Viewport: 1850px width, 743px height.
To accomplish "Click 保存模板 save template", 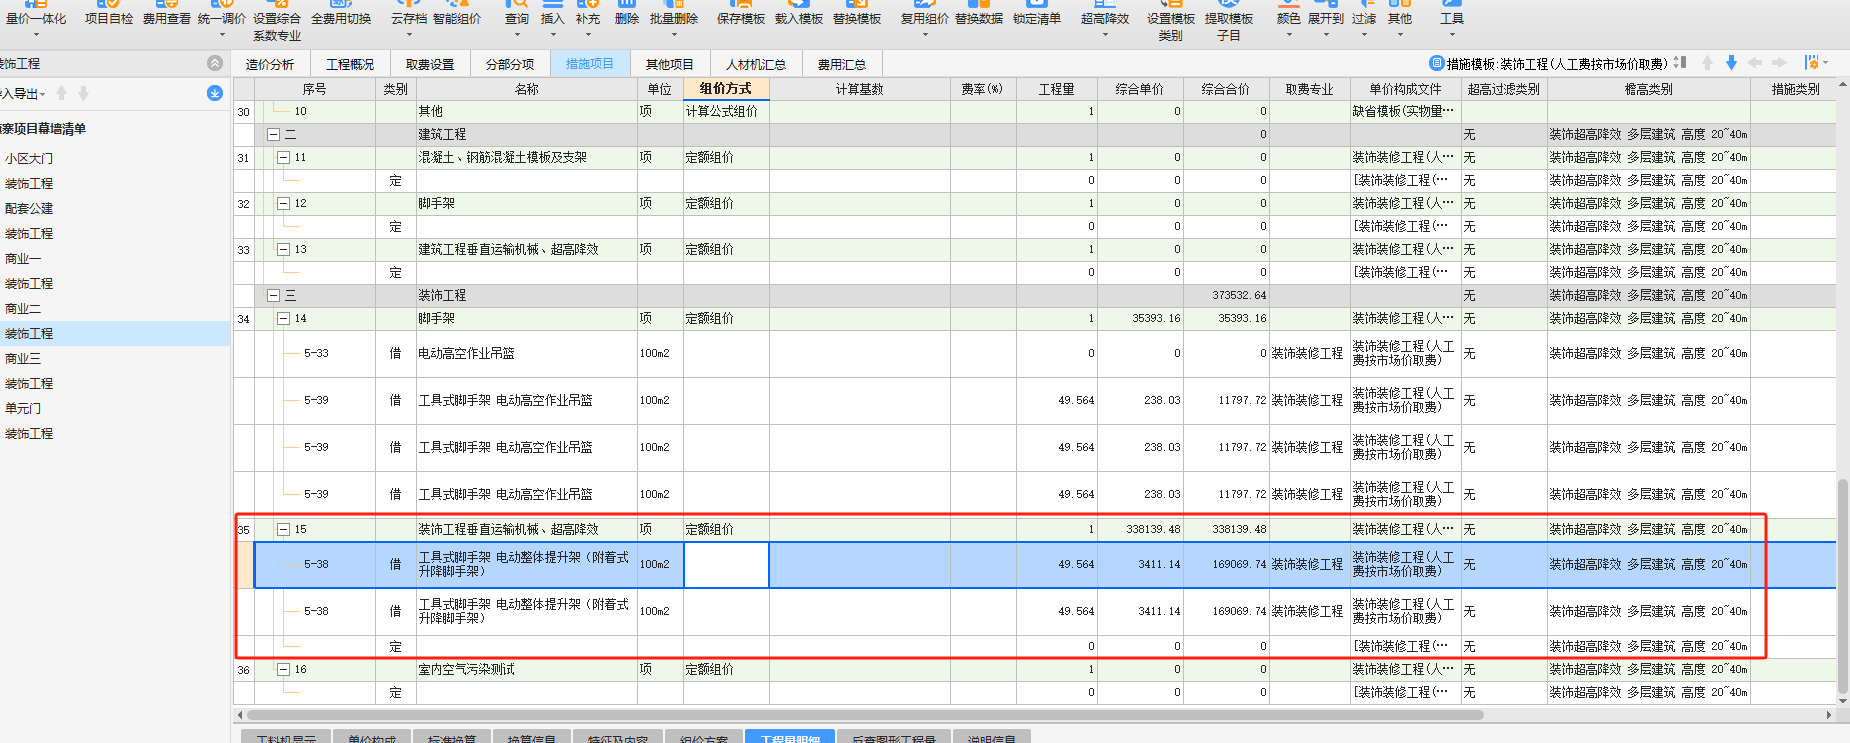I will 741,13.
